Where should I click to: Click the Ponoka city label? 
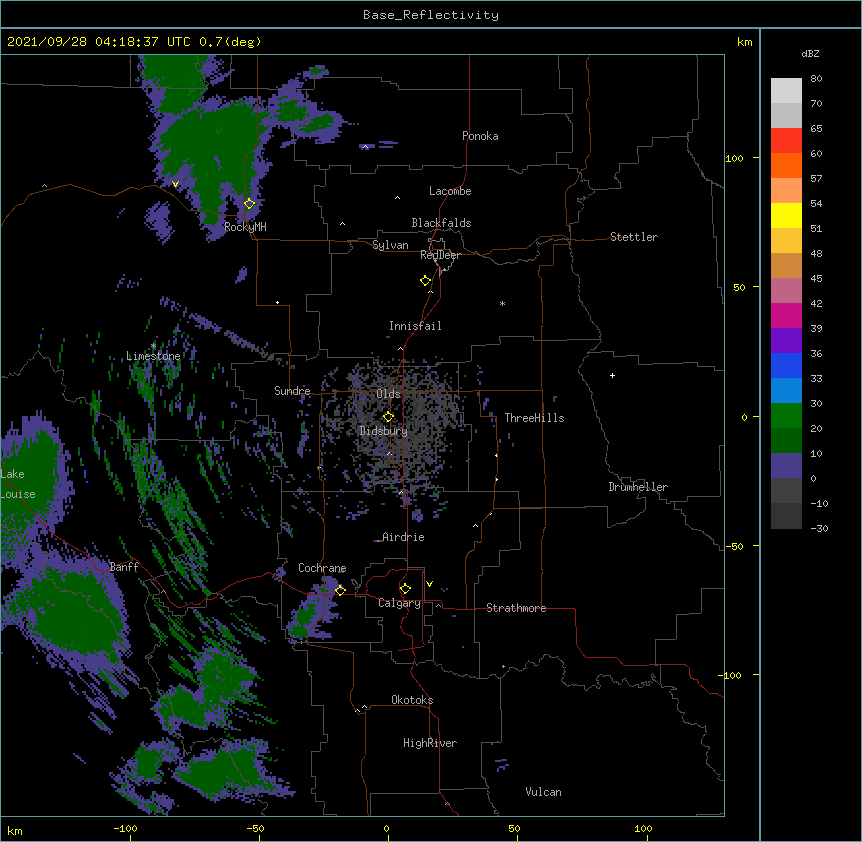[480, 136]
